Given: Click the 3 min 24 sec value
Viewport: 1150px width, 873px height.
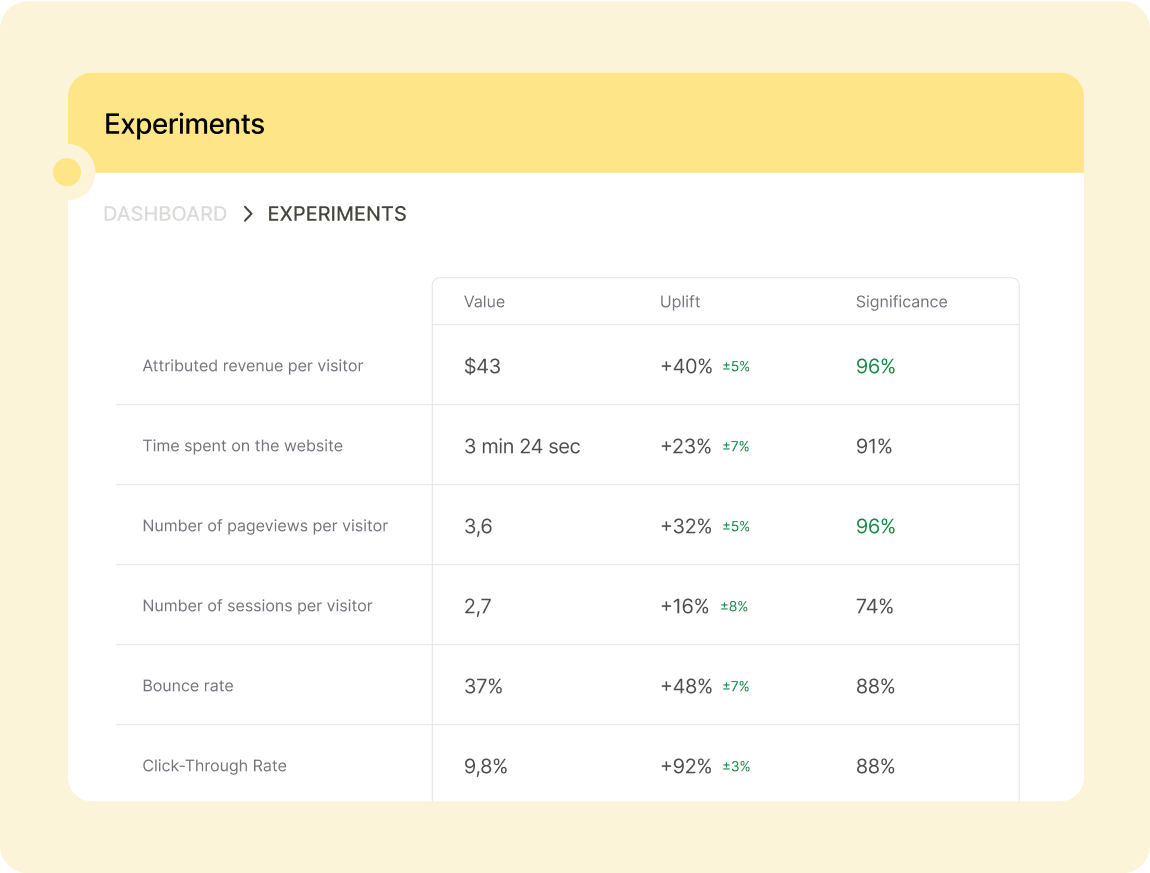Looking at the screenshot, I should click(522, 446).
